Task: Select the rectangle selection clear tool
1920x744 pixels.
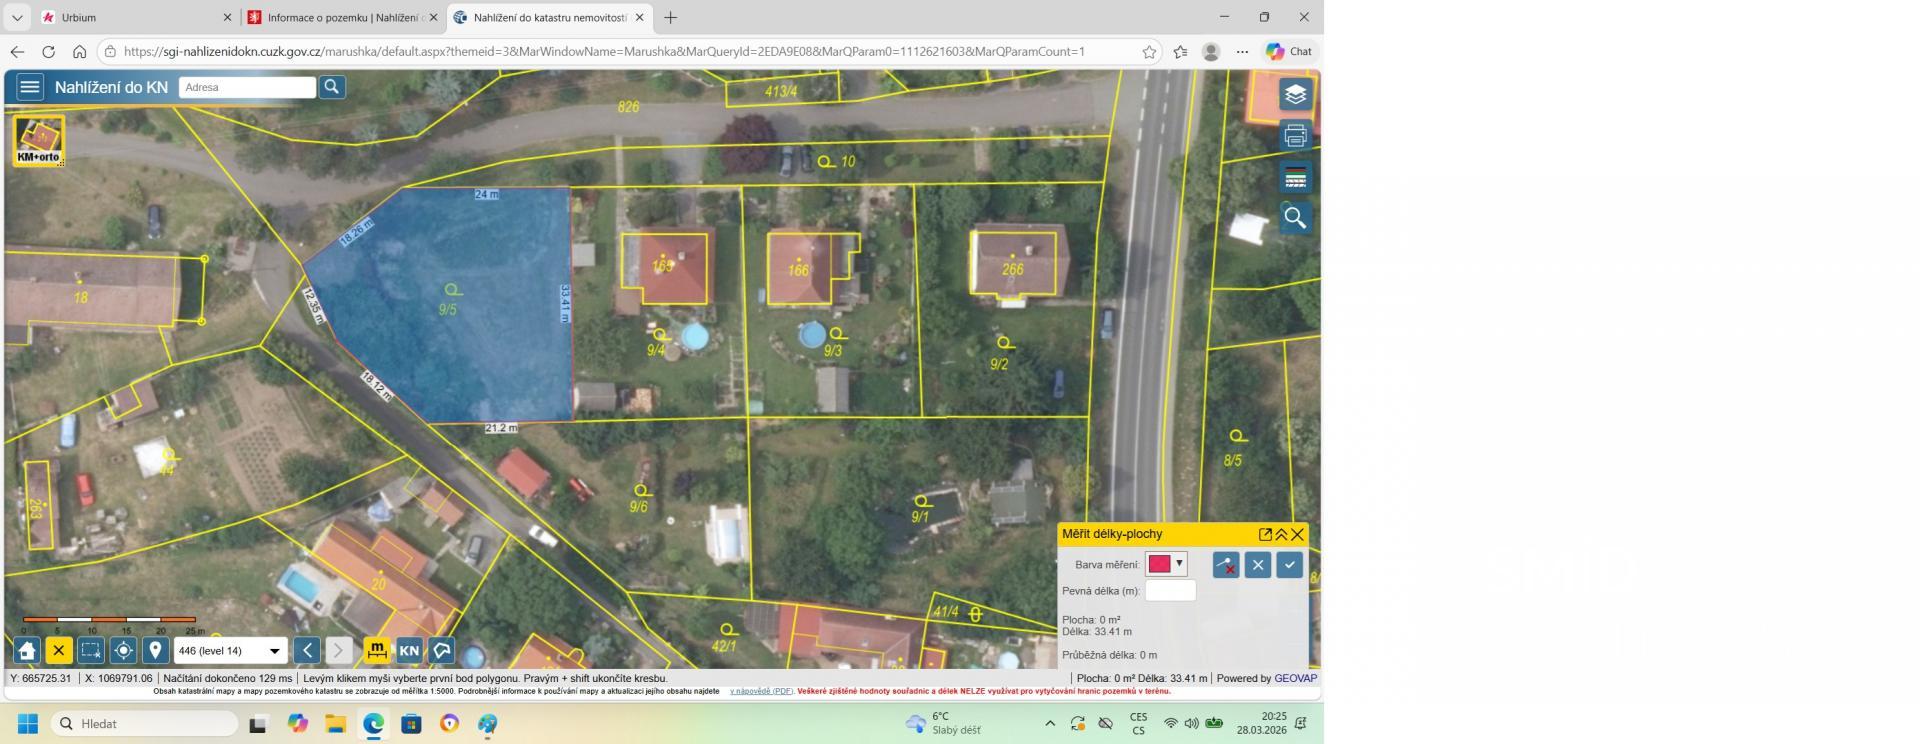Action: 91,651
